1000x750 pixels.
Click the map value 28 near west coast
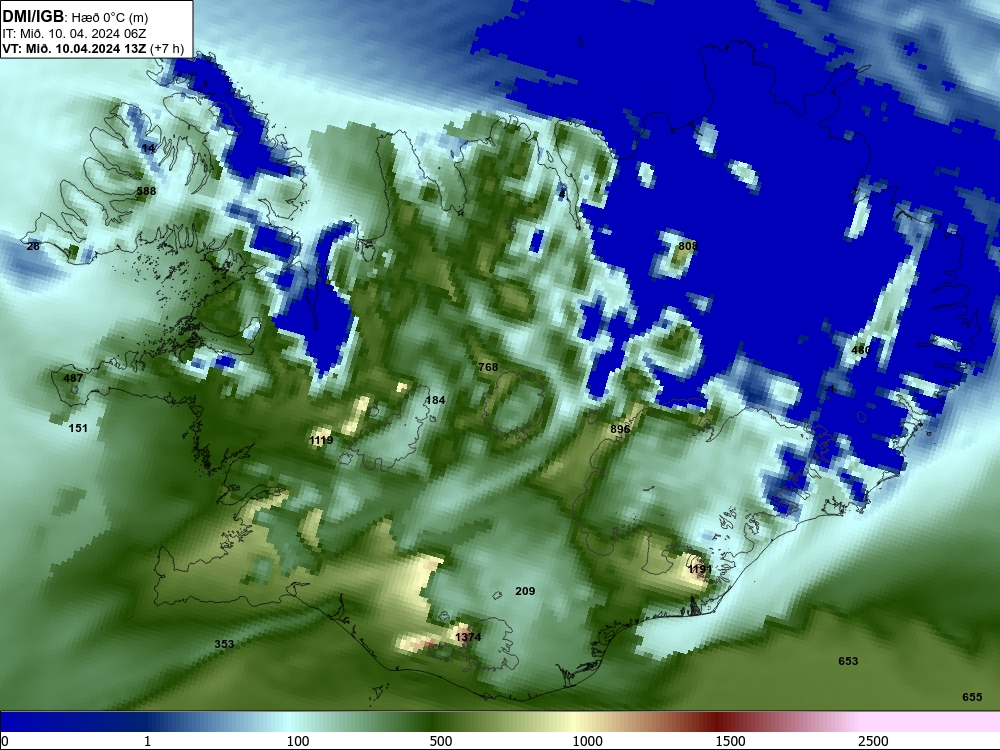tap(33, 246)
